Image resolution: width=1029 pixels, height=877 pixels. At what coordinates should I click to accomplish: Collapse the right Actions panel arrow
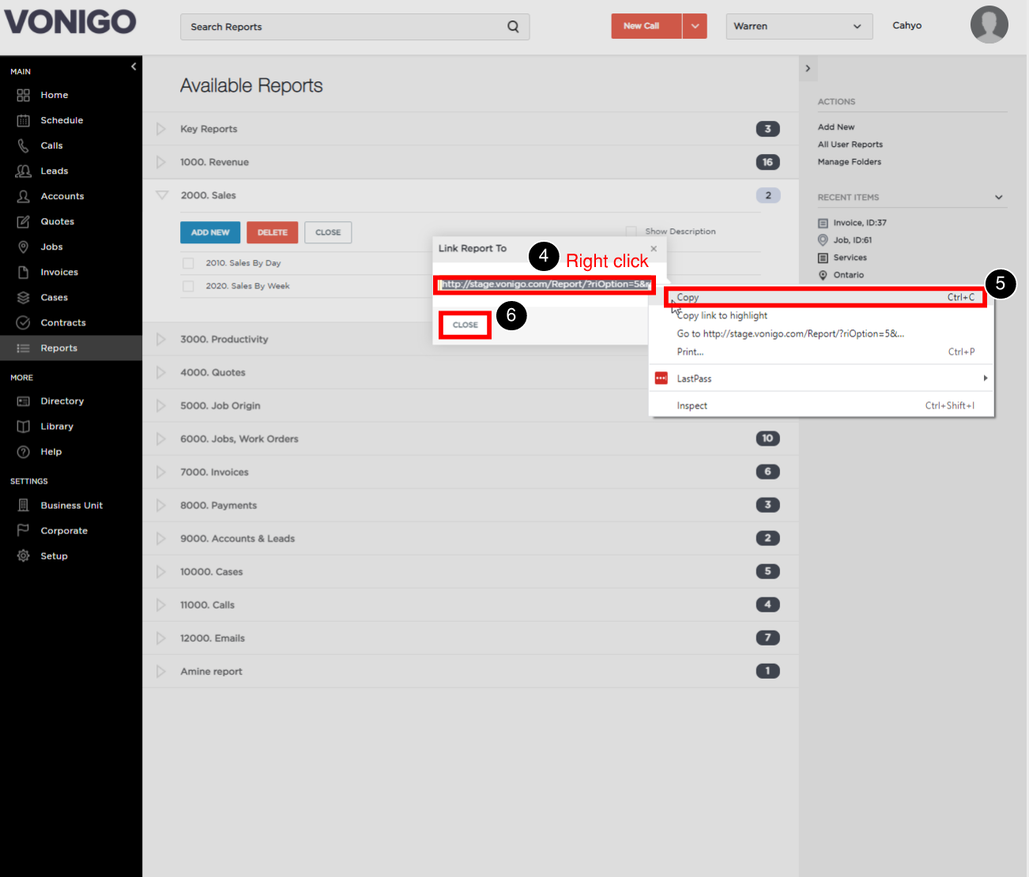808,68
